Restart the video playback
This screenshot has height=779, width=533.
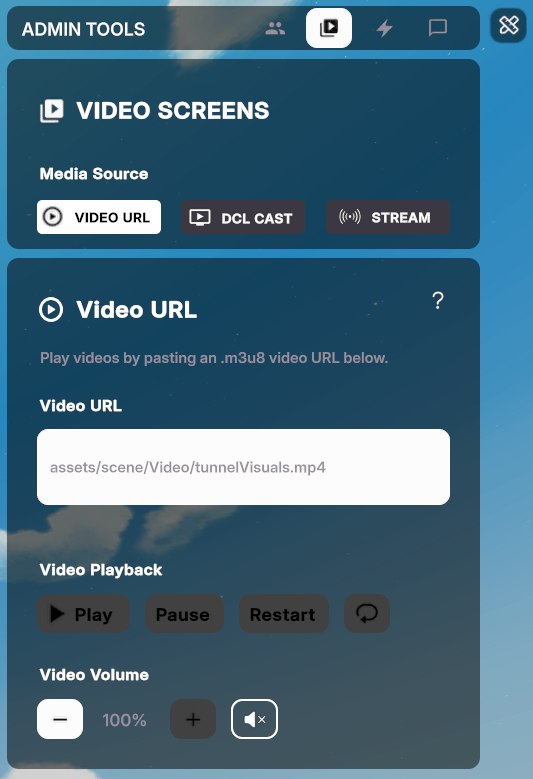click(x=284, y=614)
